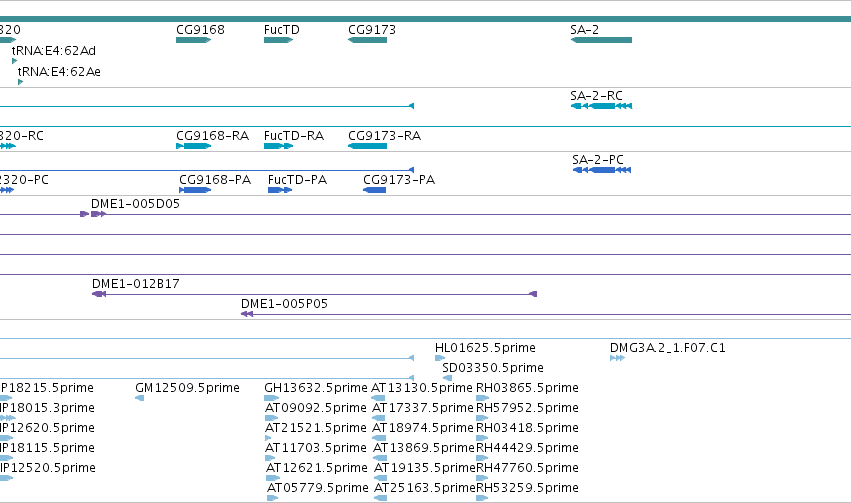
Task: Select AT18974.5prime EST
Action: (x=379, y=438)
